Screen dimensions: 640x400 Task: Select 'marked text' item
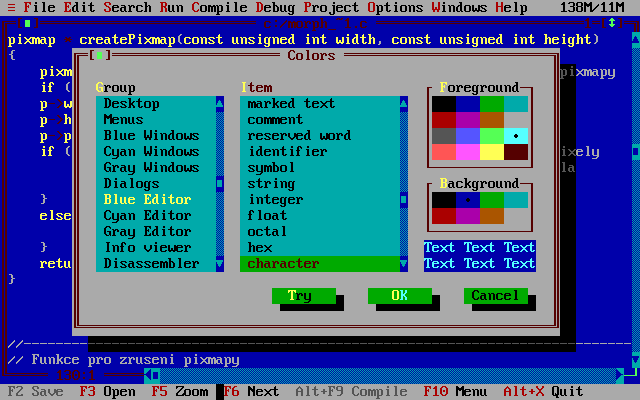[x=320, y=104]
